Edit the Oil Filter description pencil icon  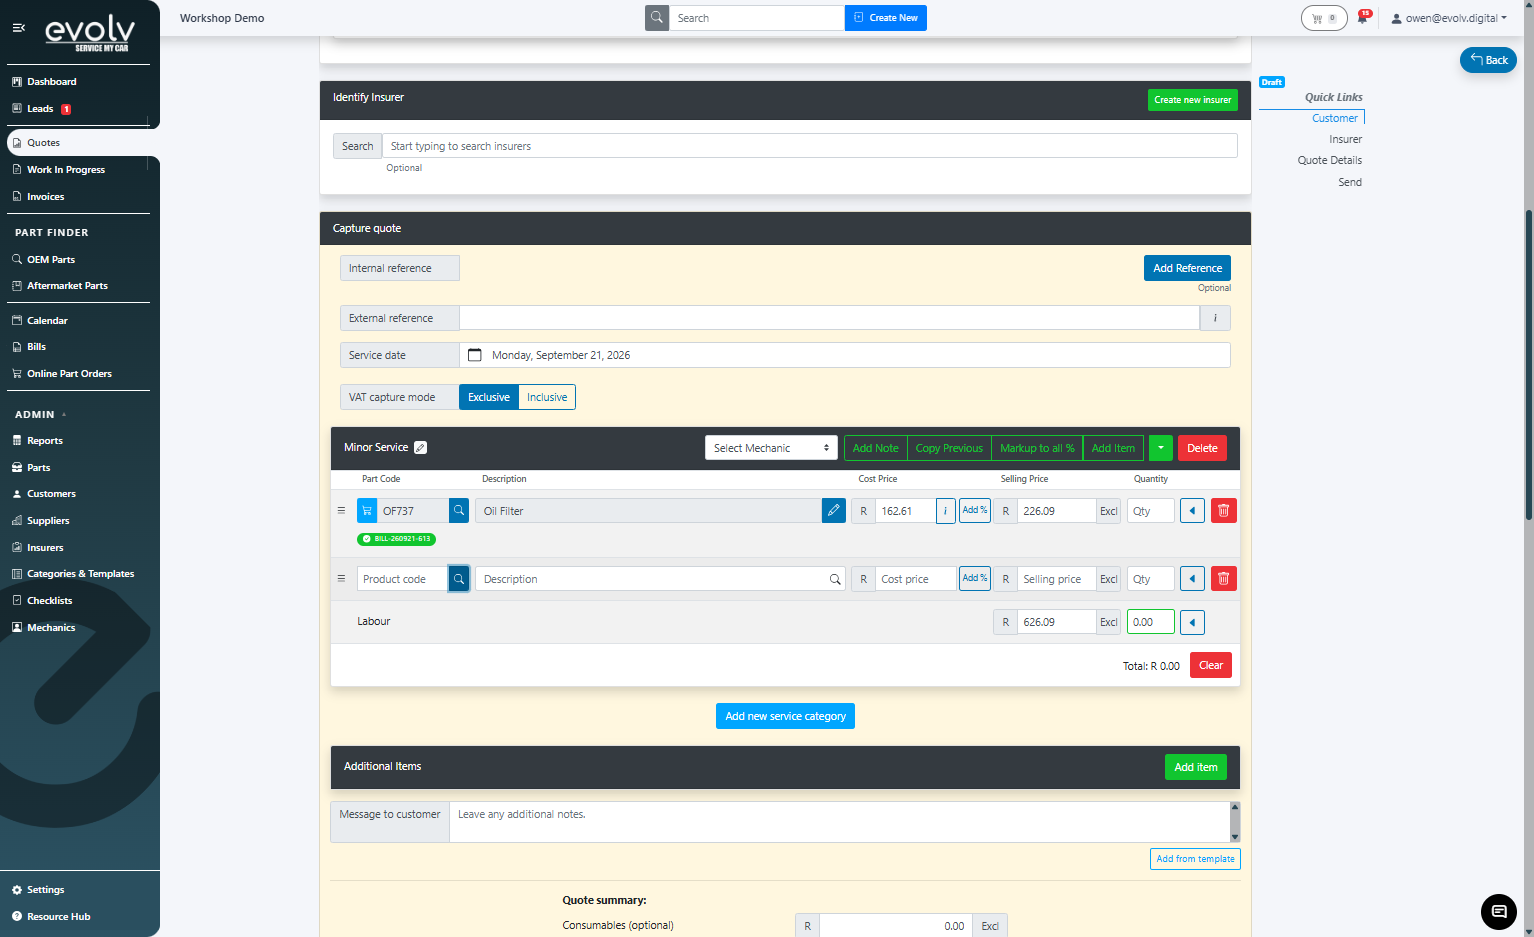coord(834,511)
